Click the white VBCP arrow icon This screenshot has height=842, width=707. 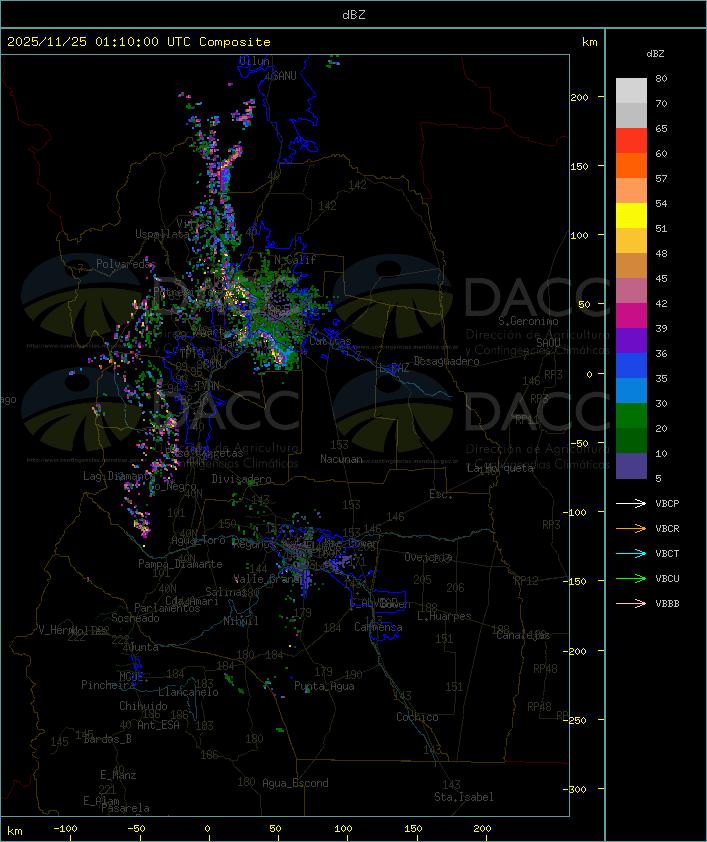(x=631, y=503)
